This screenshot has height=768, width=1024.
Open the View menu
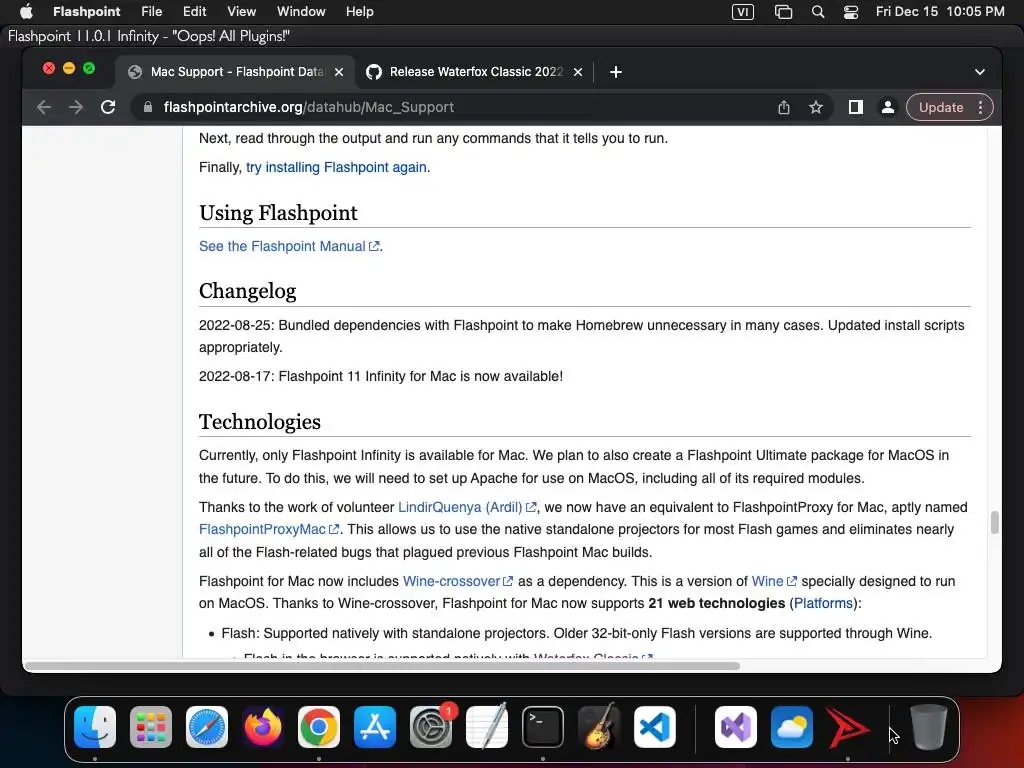[x=242, y=11]
